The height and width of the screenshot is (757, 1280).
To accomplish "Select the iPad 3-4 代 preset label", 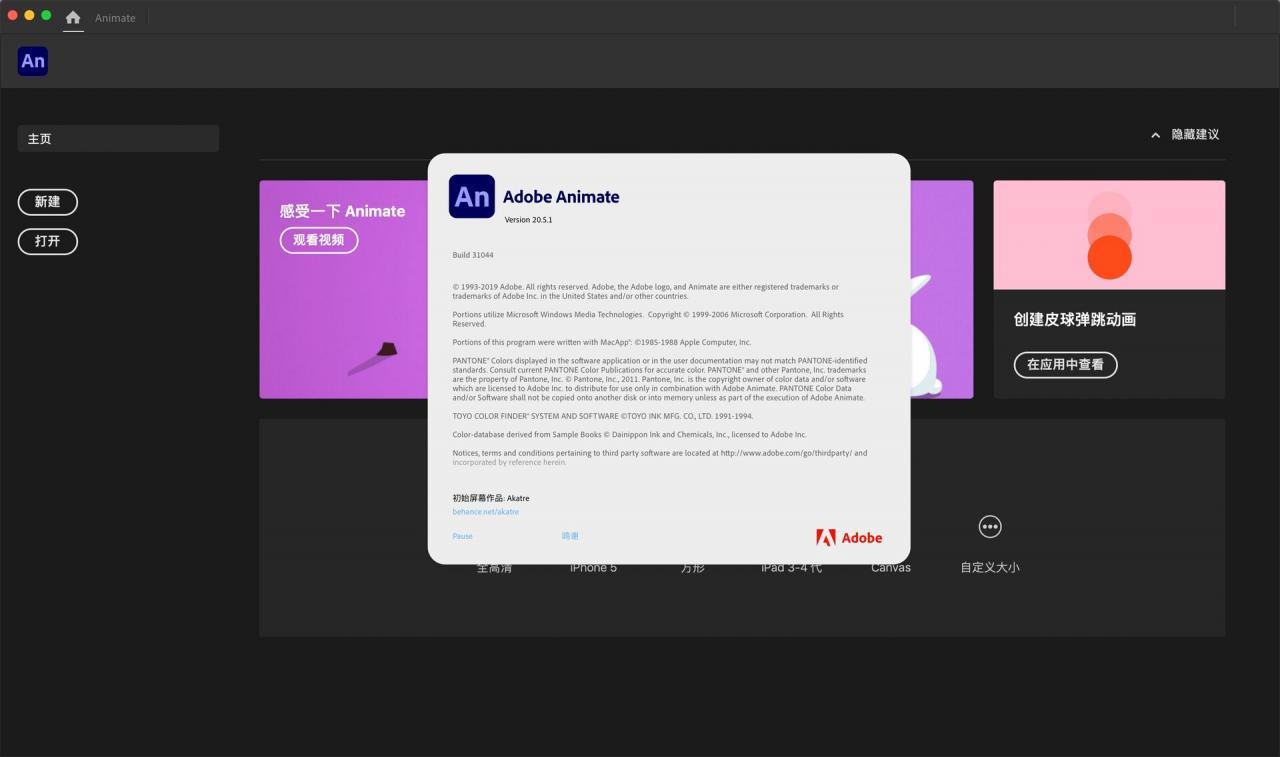I will tap(791, 568).
